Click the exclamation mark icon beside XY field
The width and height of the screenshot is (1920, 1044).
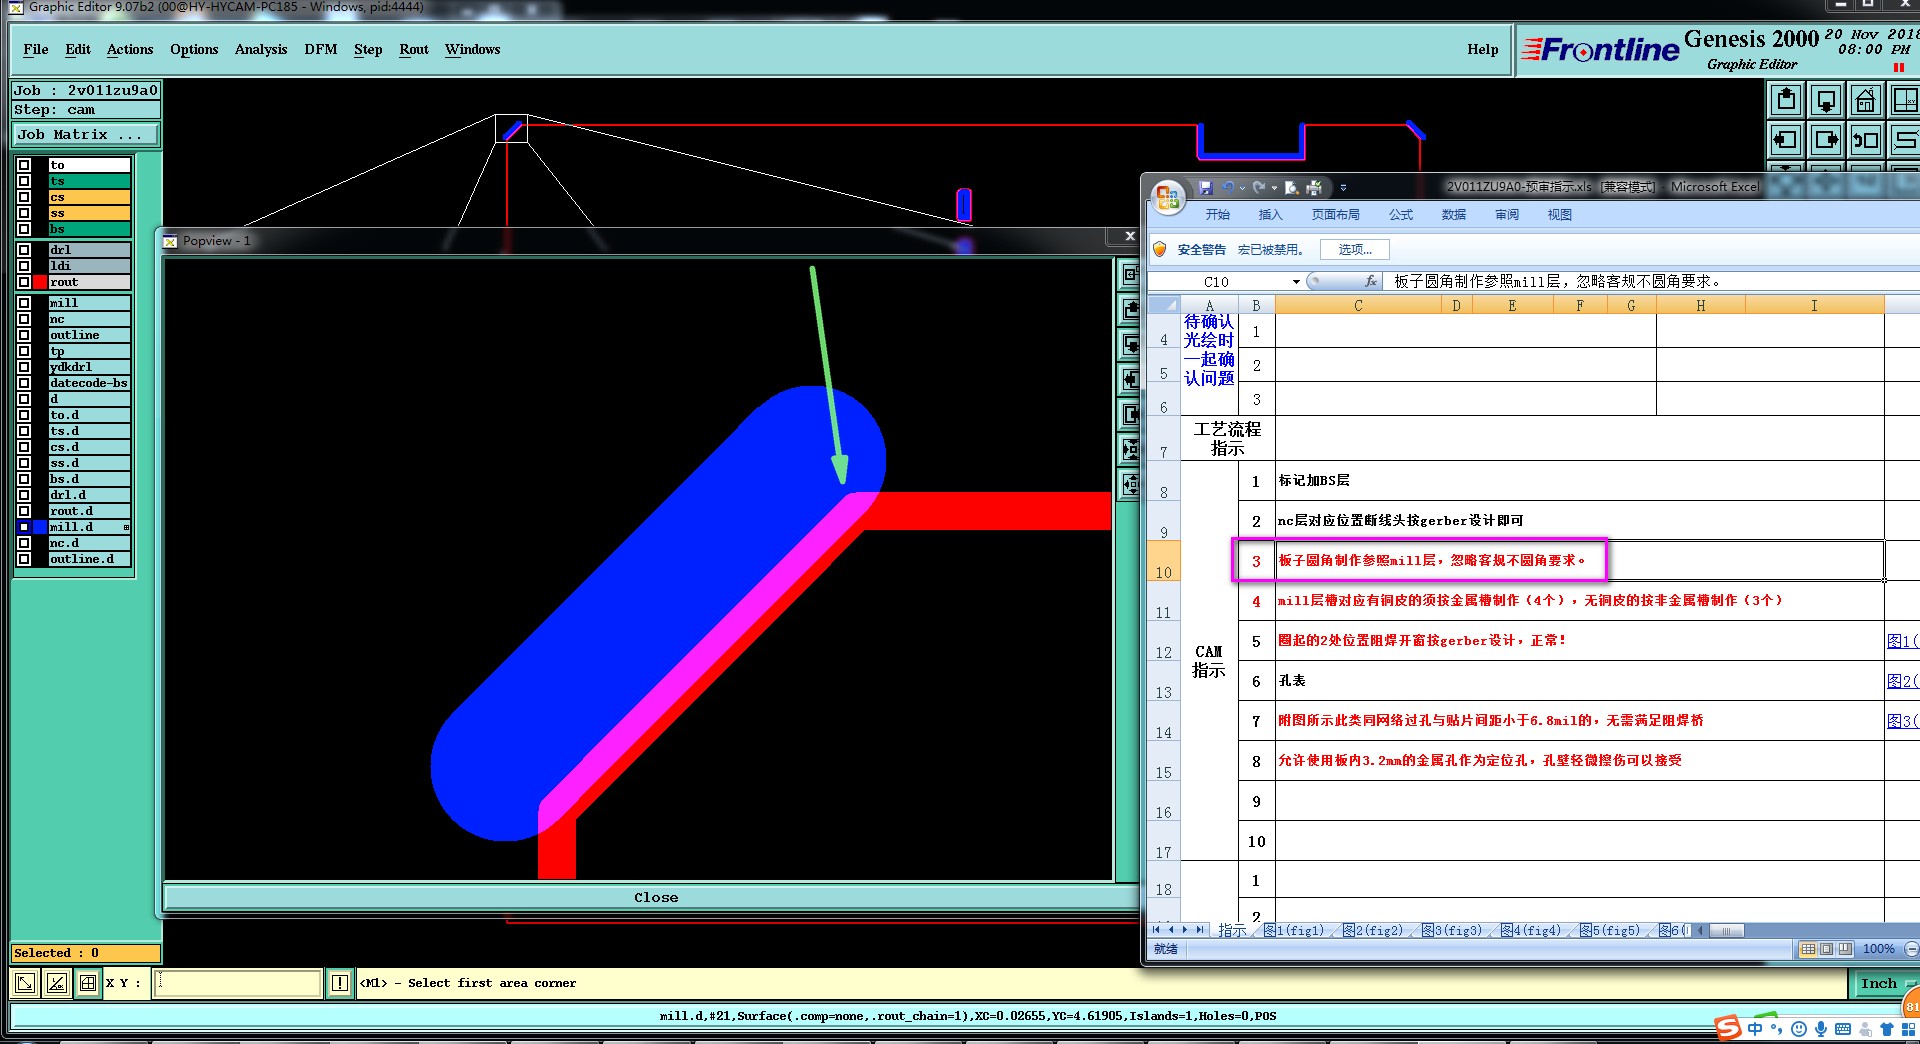coord(340,983)
